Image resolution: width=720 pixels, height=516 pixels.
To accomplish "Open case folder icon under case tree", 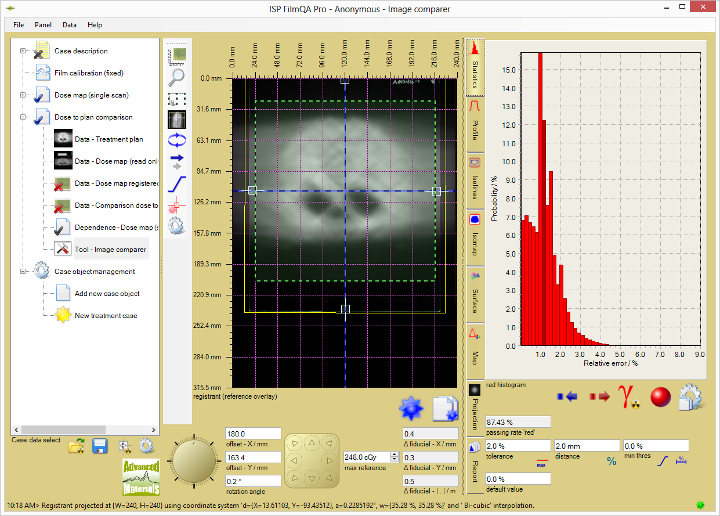I will [77, 446].
